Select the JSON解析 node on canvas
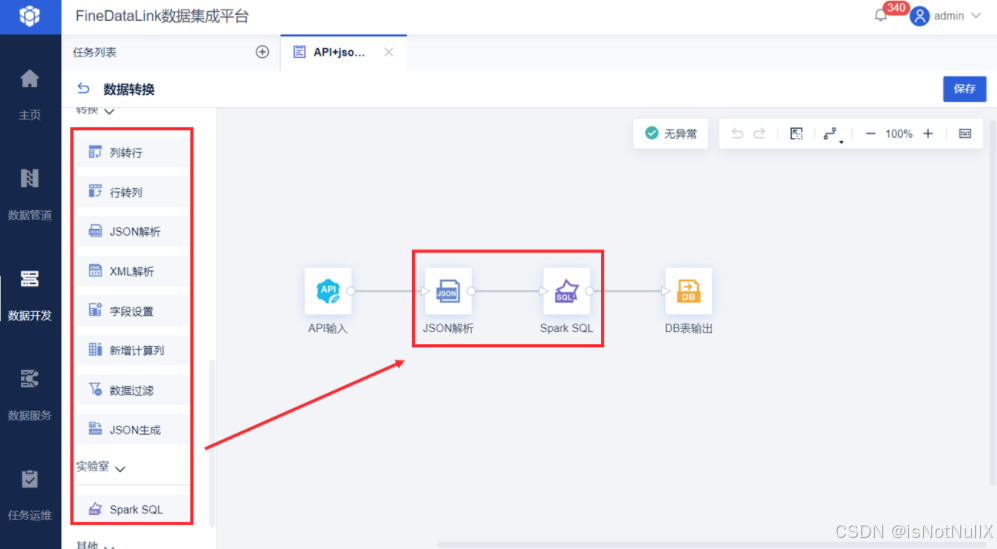 pyautogui.click(x=448, y=291)
